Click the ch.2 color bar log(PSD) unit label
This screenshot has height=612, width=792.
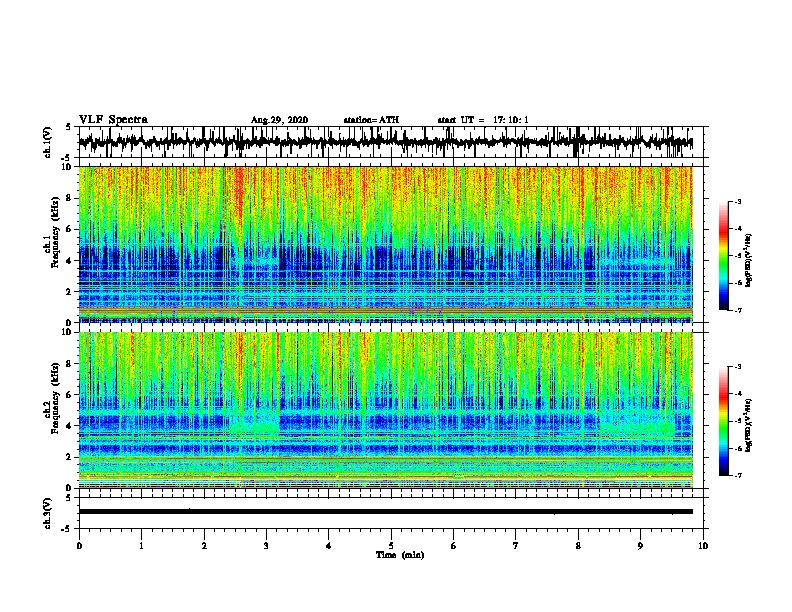coord(749,425)
